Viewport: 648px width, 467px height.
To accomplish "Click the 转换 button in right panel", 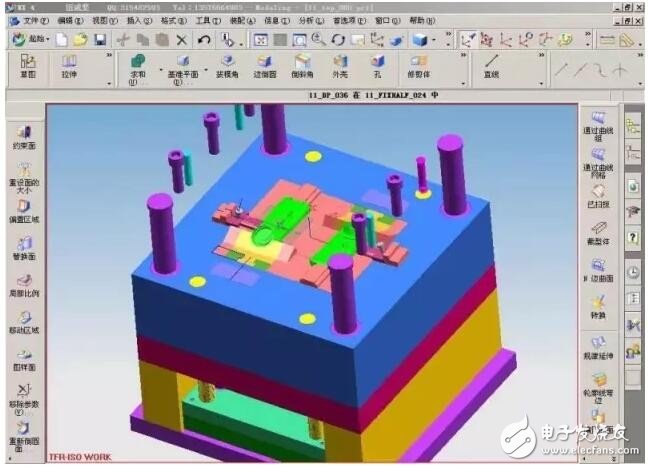I will [x=598, y=305].
